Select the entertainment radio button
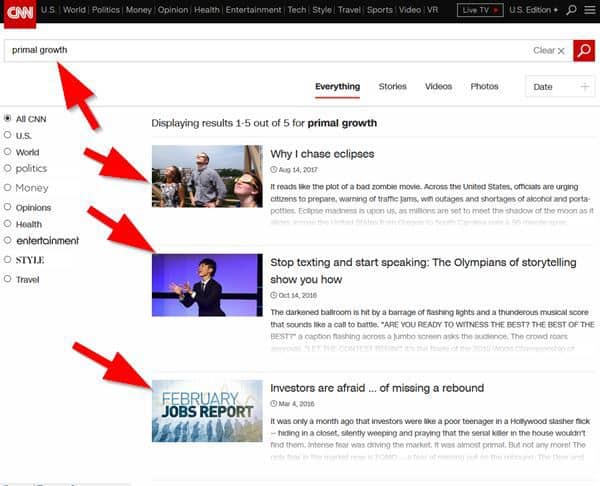 click(7, 240)
